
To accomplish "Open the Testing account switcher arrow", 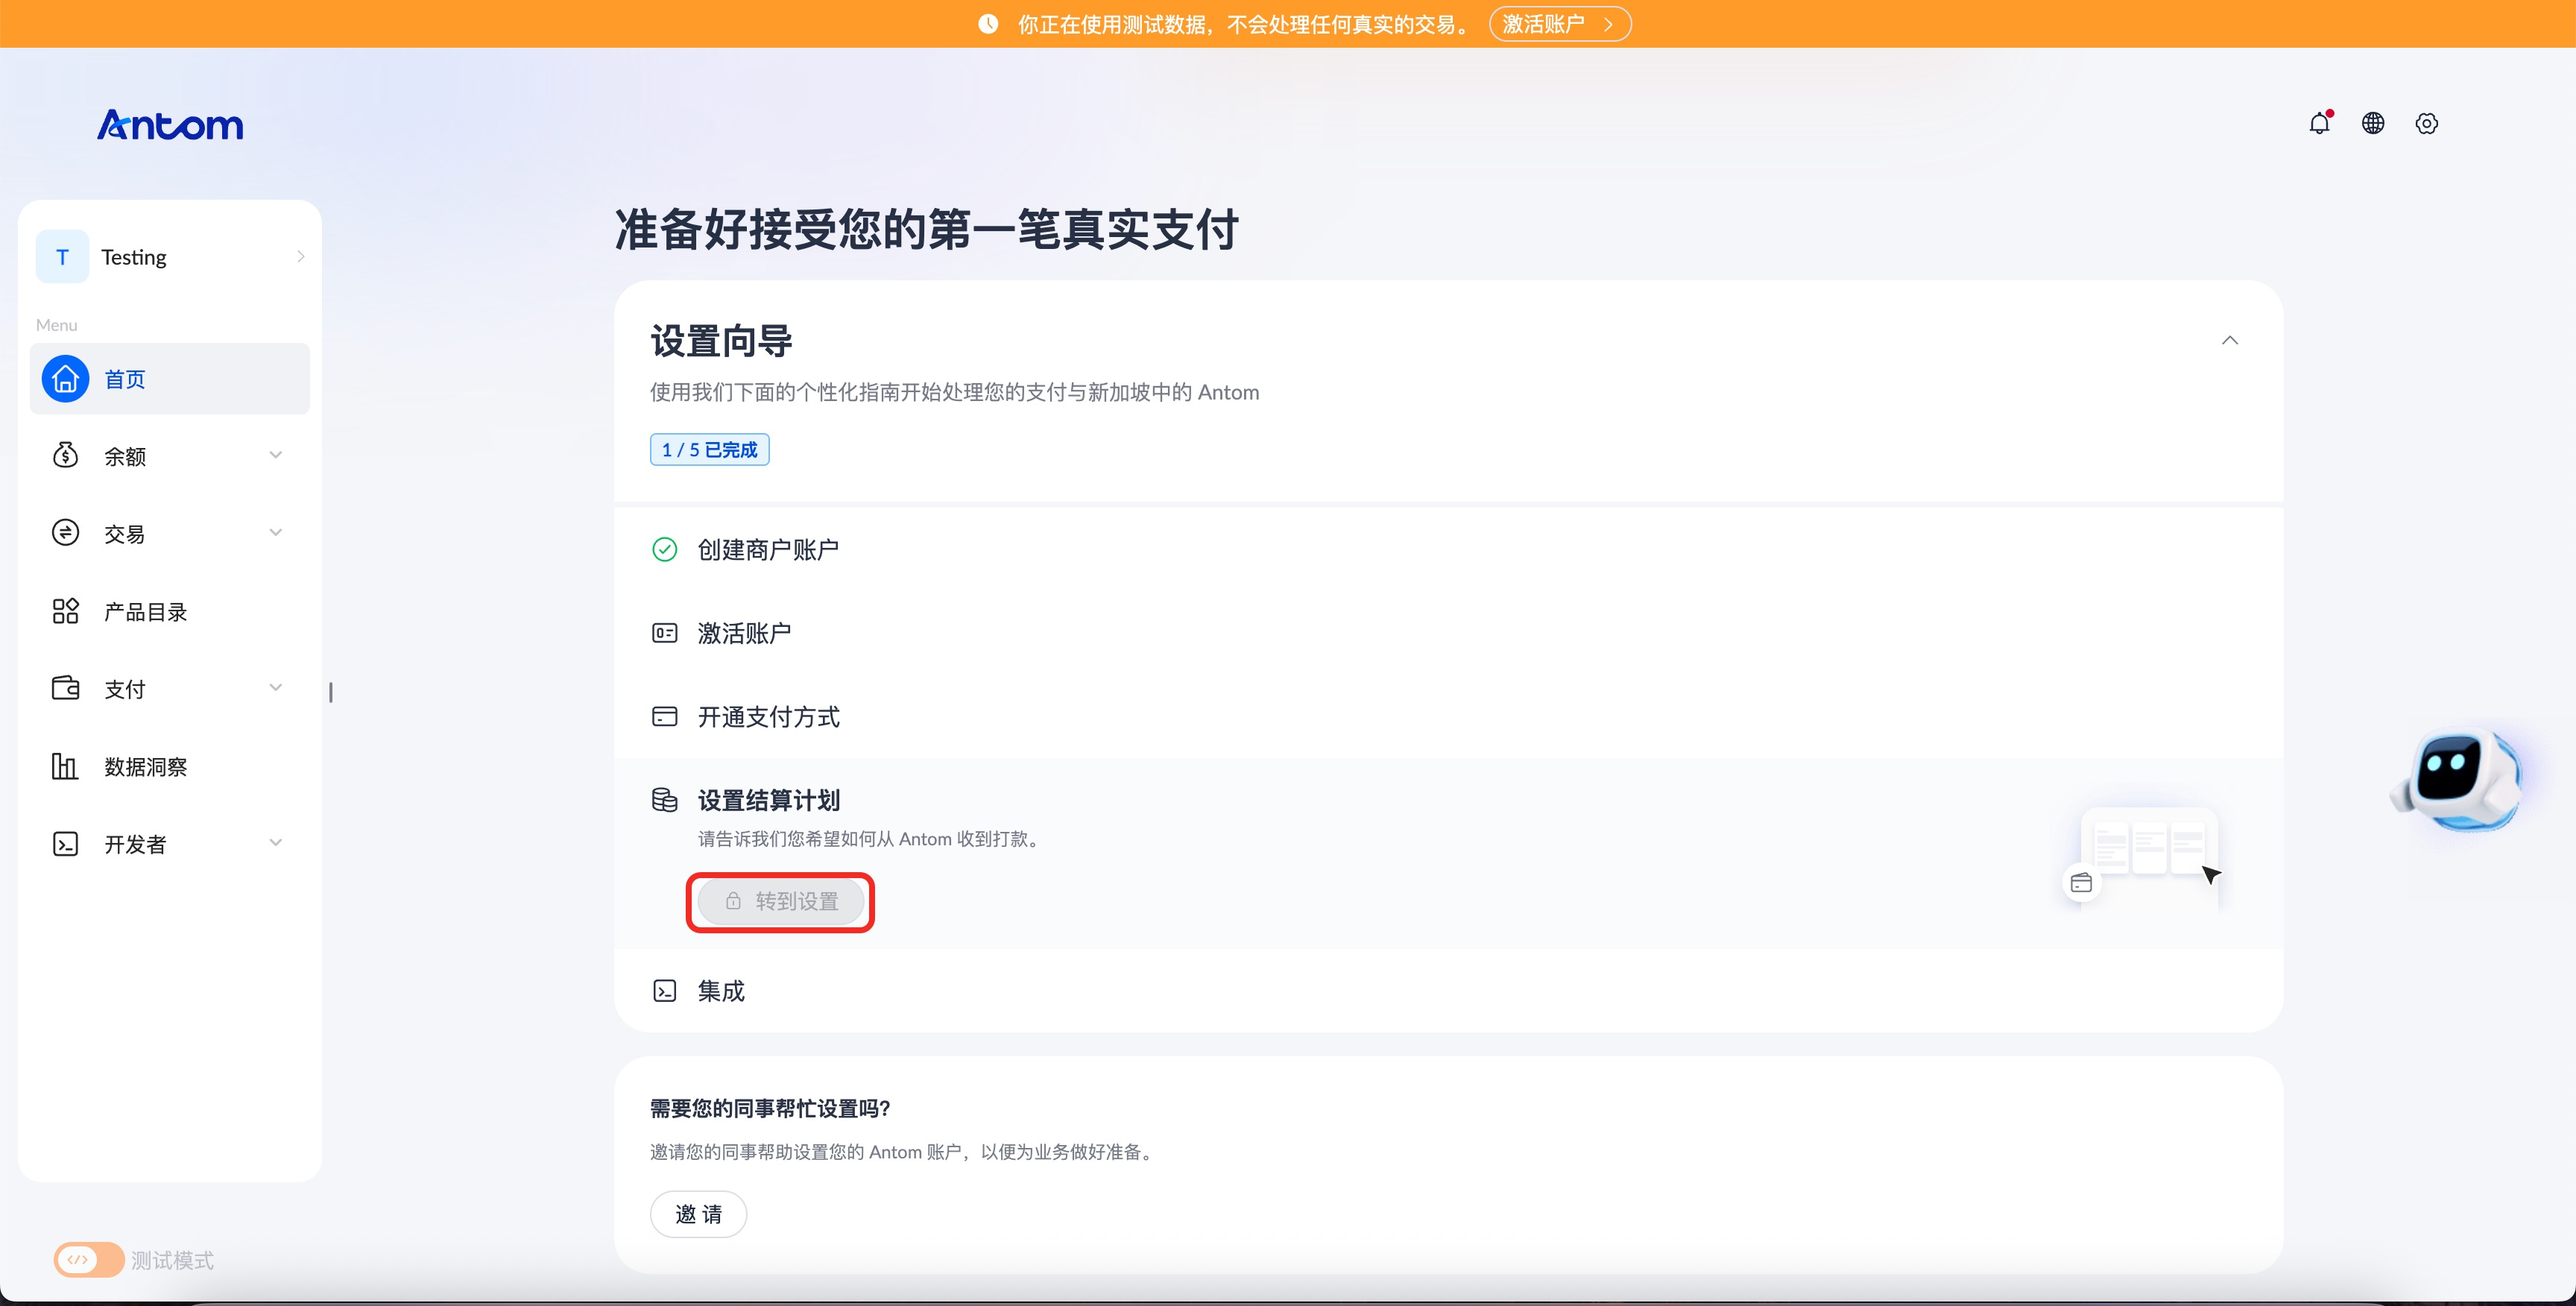I will 300,257.
